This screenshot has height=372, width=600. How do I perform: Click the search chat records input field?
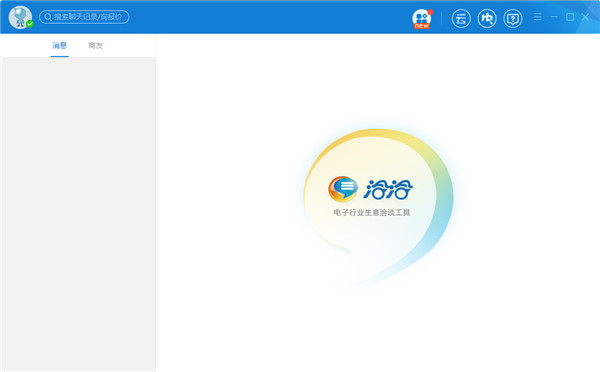click(x=84, y=17)
